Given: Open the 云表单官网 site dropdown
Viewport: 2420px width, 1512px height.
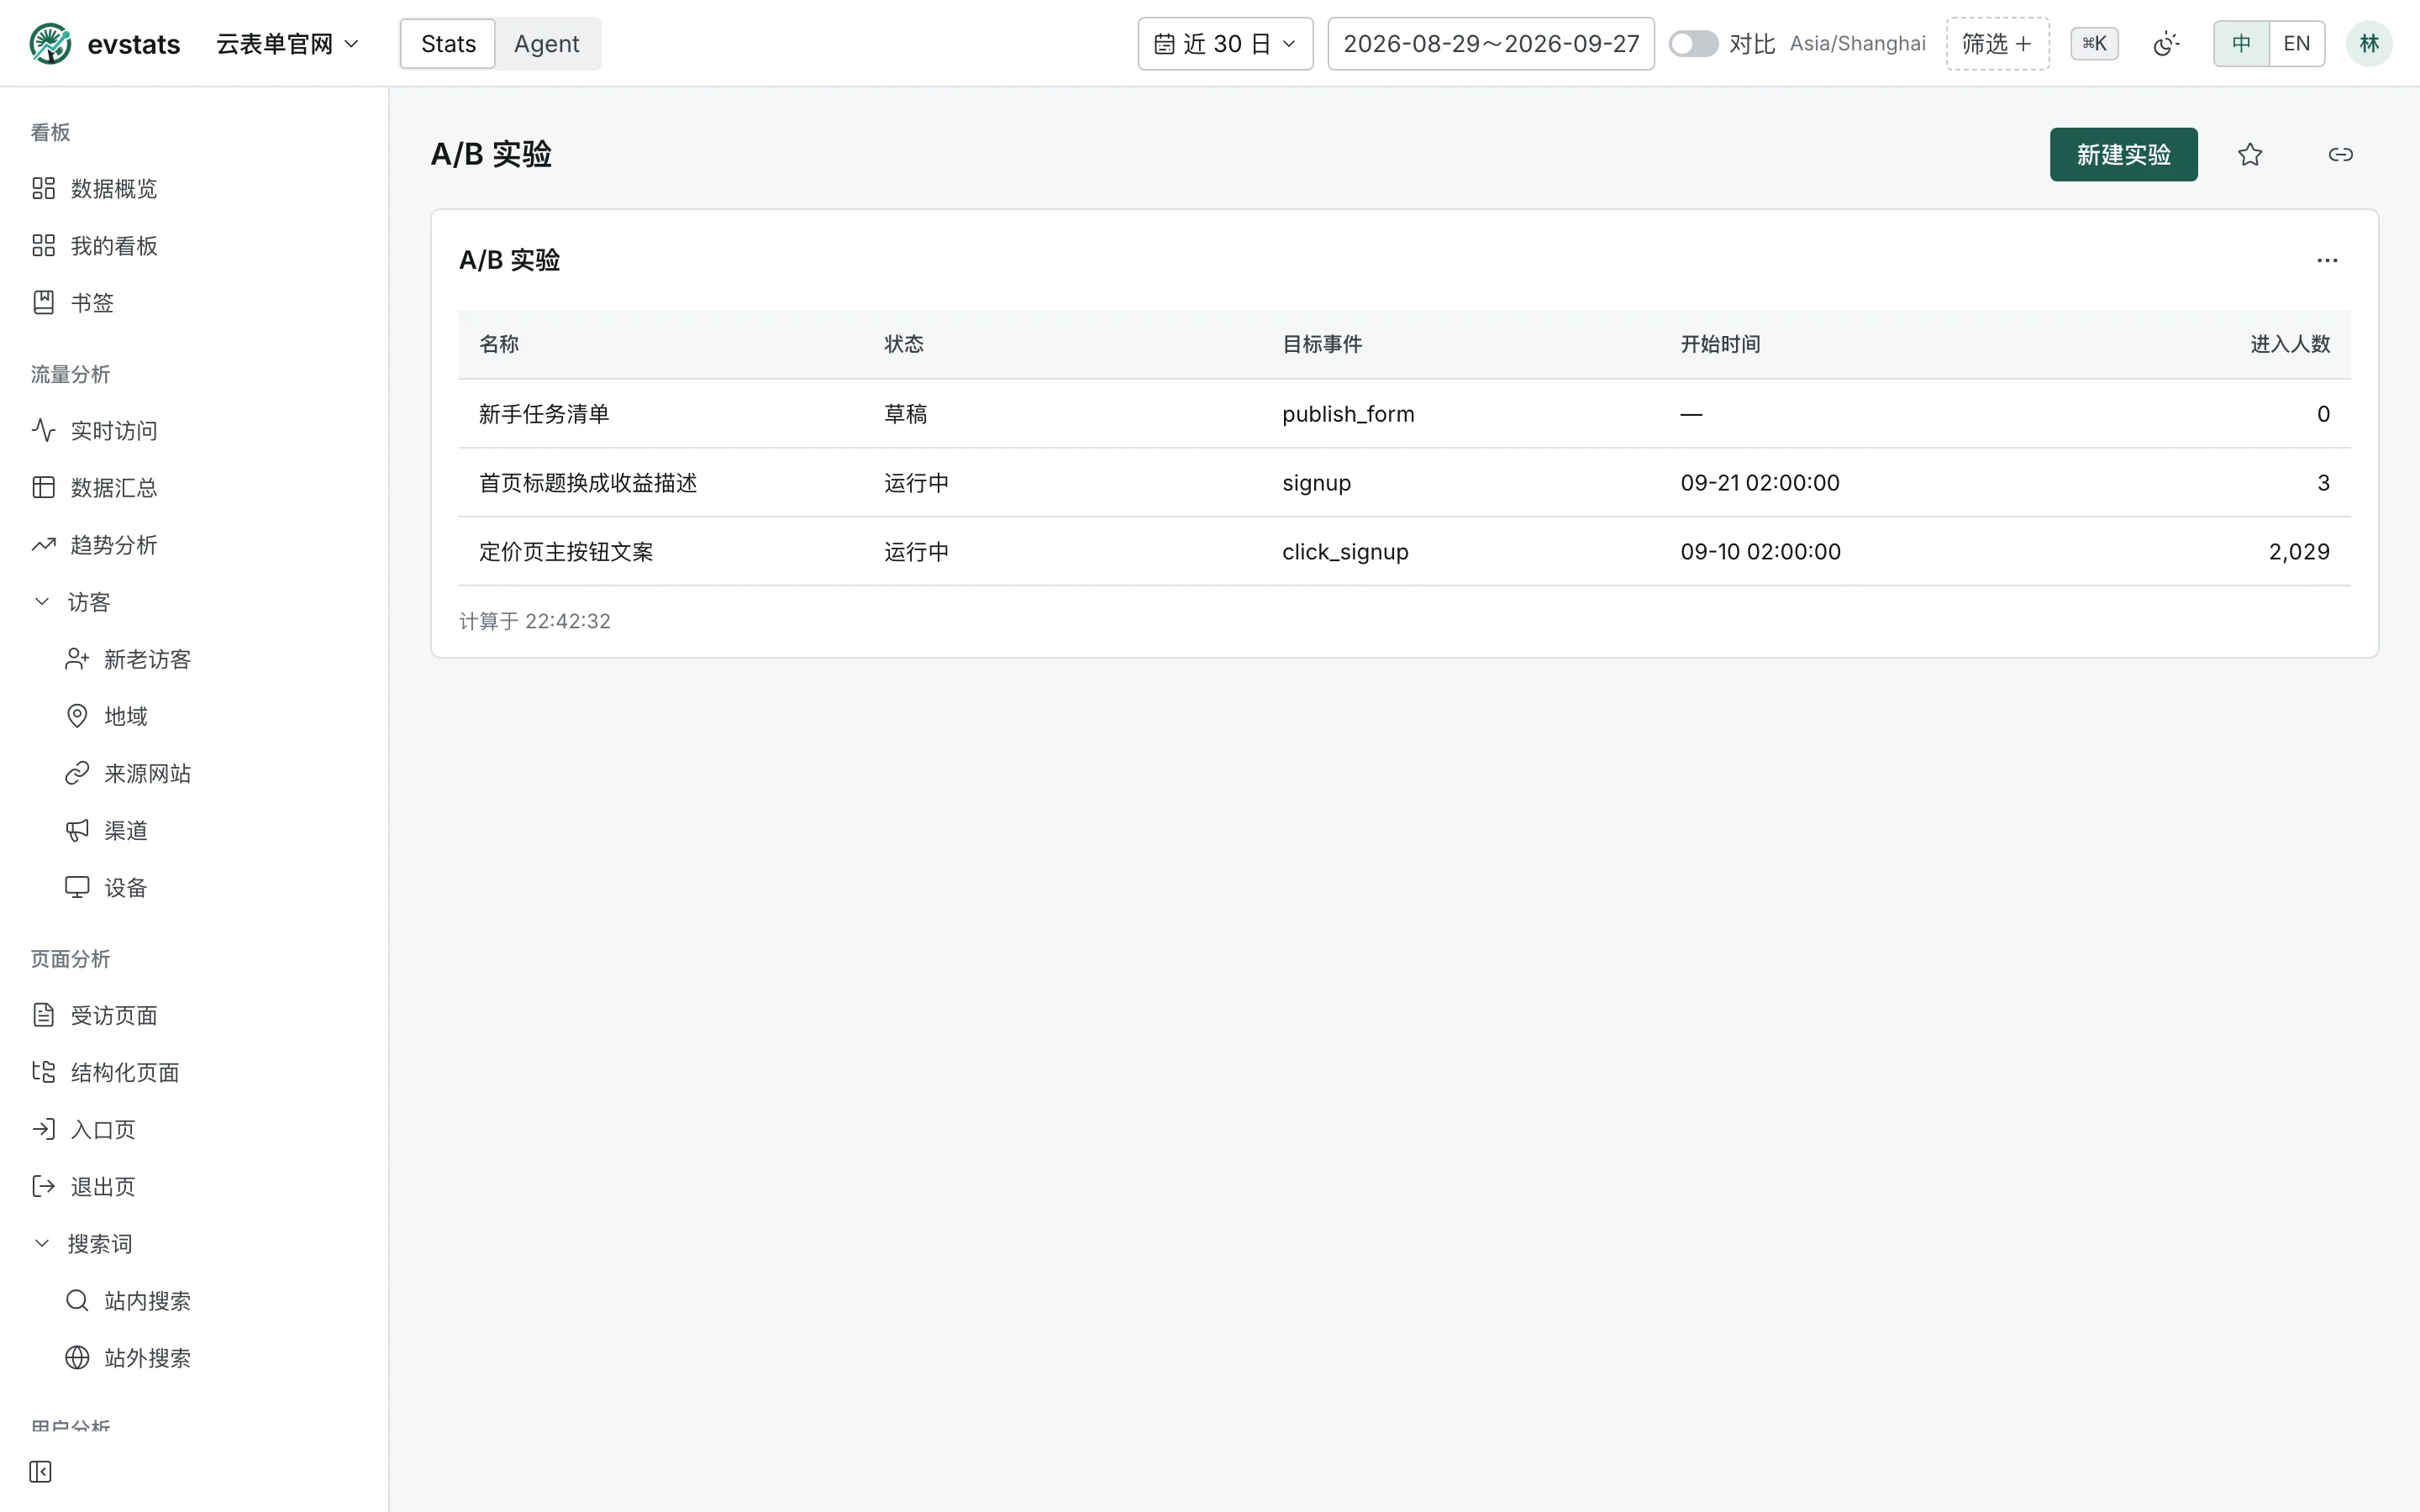Looking at the screenshot, I should (x=287, y=44).
